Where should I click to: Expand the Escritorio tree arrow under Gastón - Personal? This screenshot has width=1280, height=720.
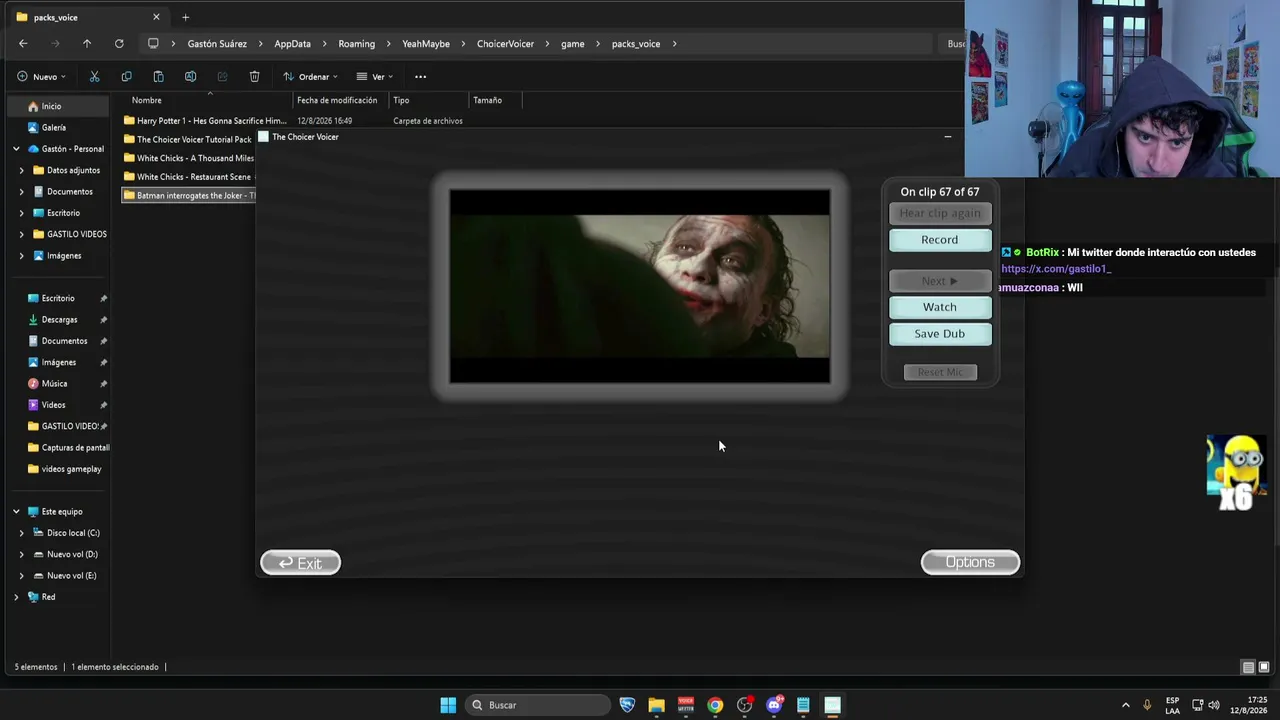pos(22,213)
